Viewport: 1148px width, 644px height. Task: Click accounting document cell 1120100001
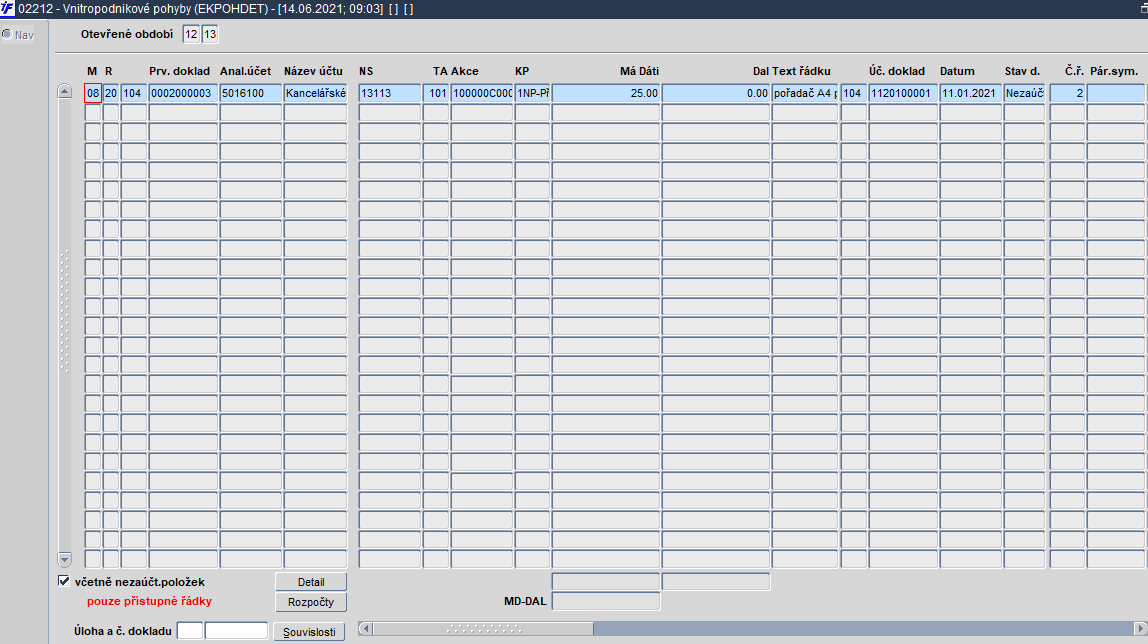(x=903, y=93)
